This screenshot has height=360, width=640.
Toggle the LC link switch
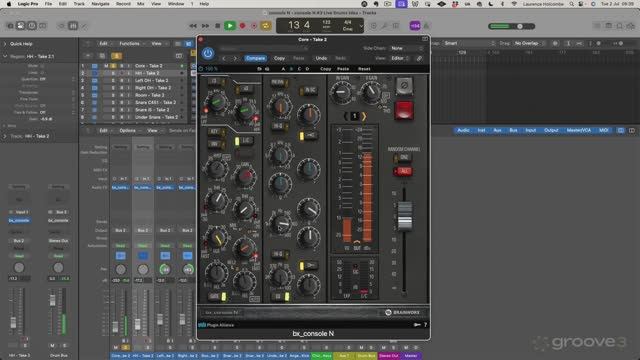244,141
